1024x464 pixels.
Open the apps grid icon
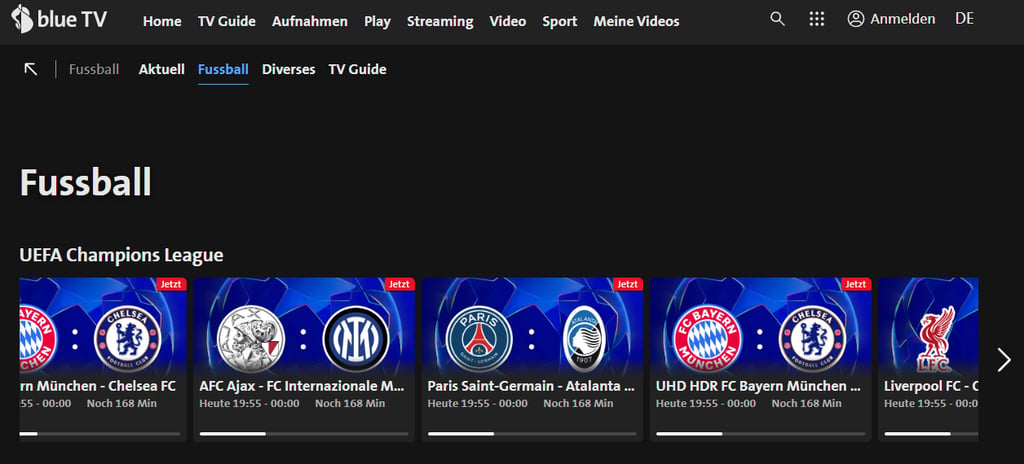point(816,19)
